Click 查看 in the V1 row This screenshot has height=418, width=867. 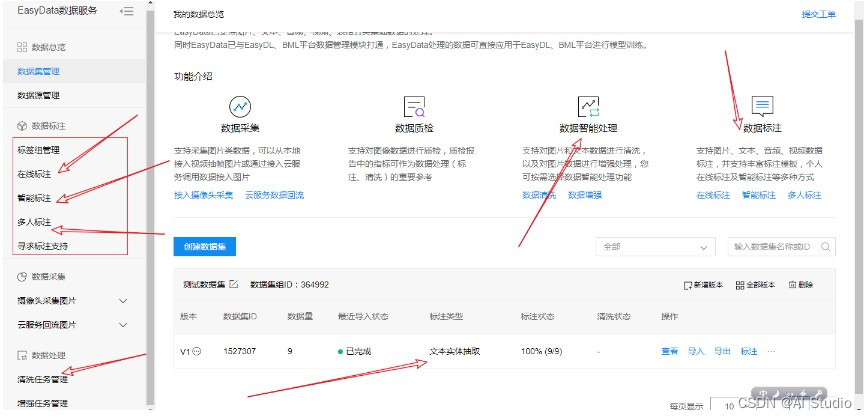pos(670,351)
